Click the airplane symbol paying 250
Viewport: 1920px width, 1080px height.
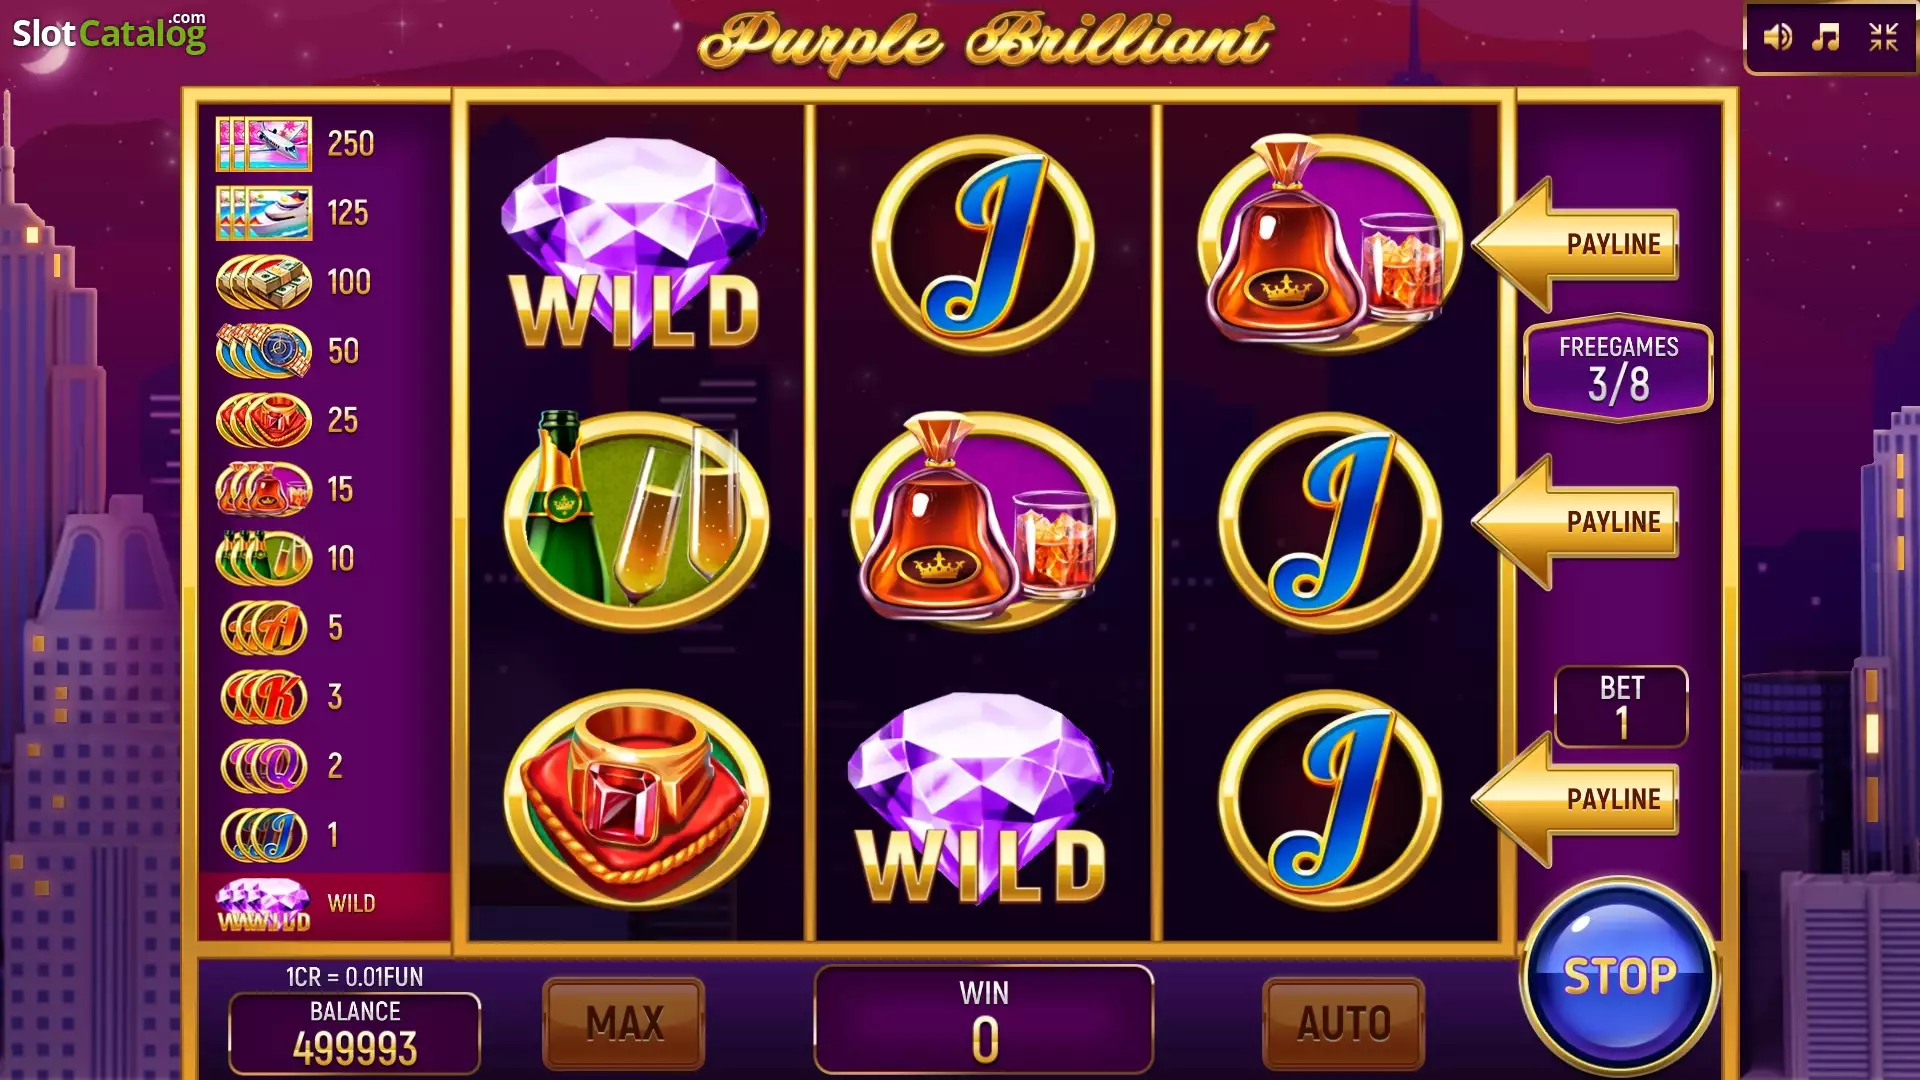pos(264,144)
